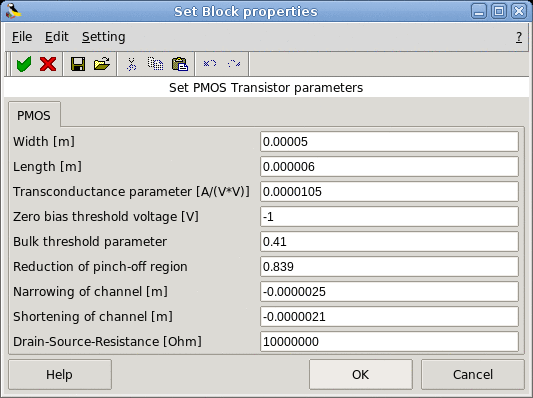Screen dimensions: 533x398
Task: Click the redo arrow icon
Action: tap(234, 64)
